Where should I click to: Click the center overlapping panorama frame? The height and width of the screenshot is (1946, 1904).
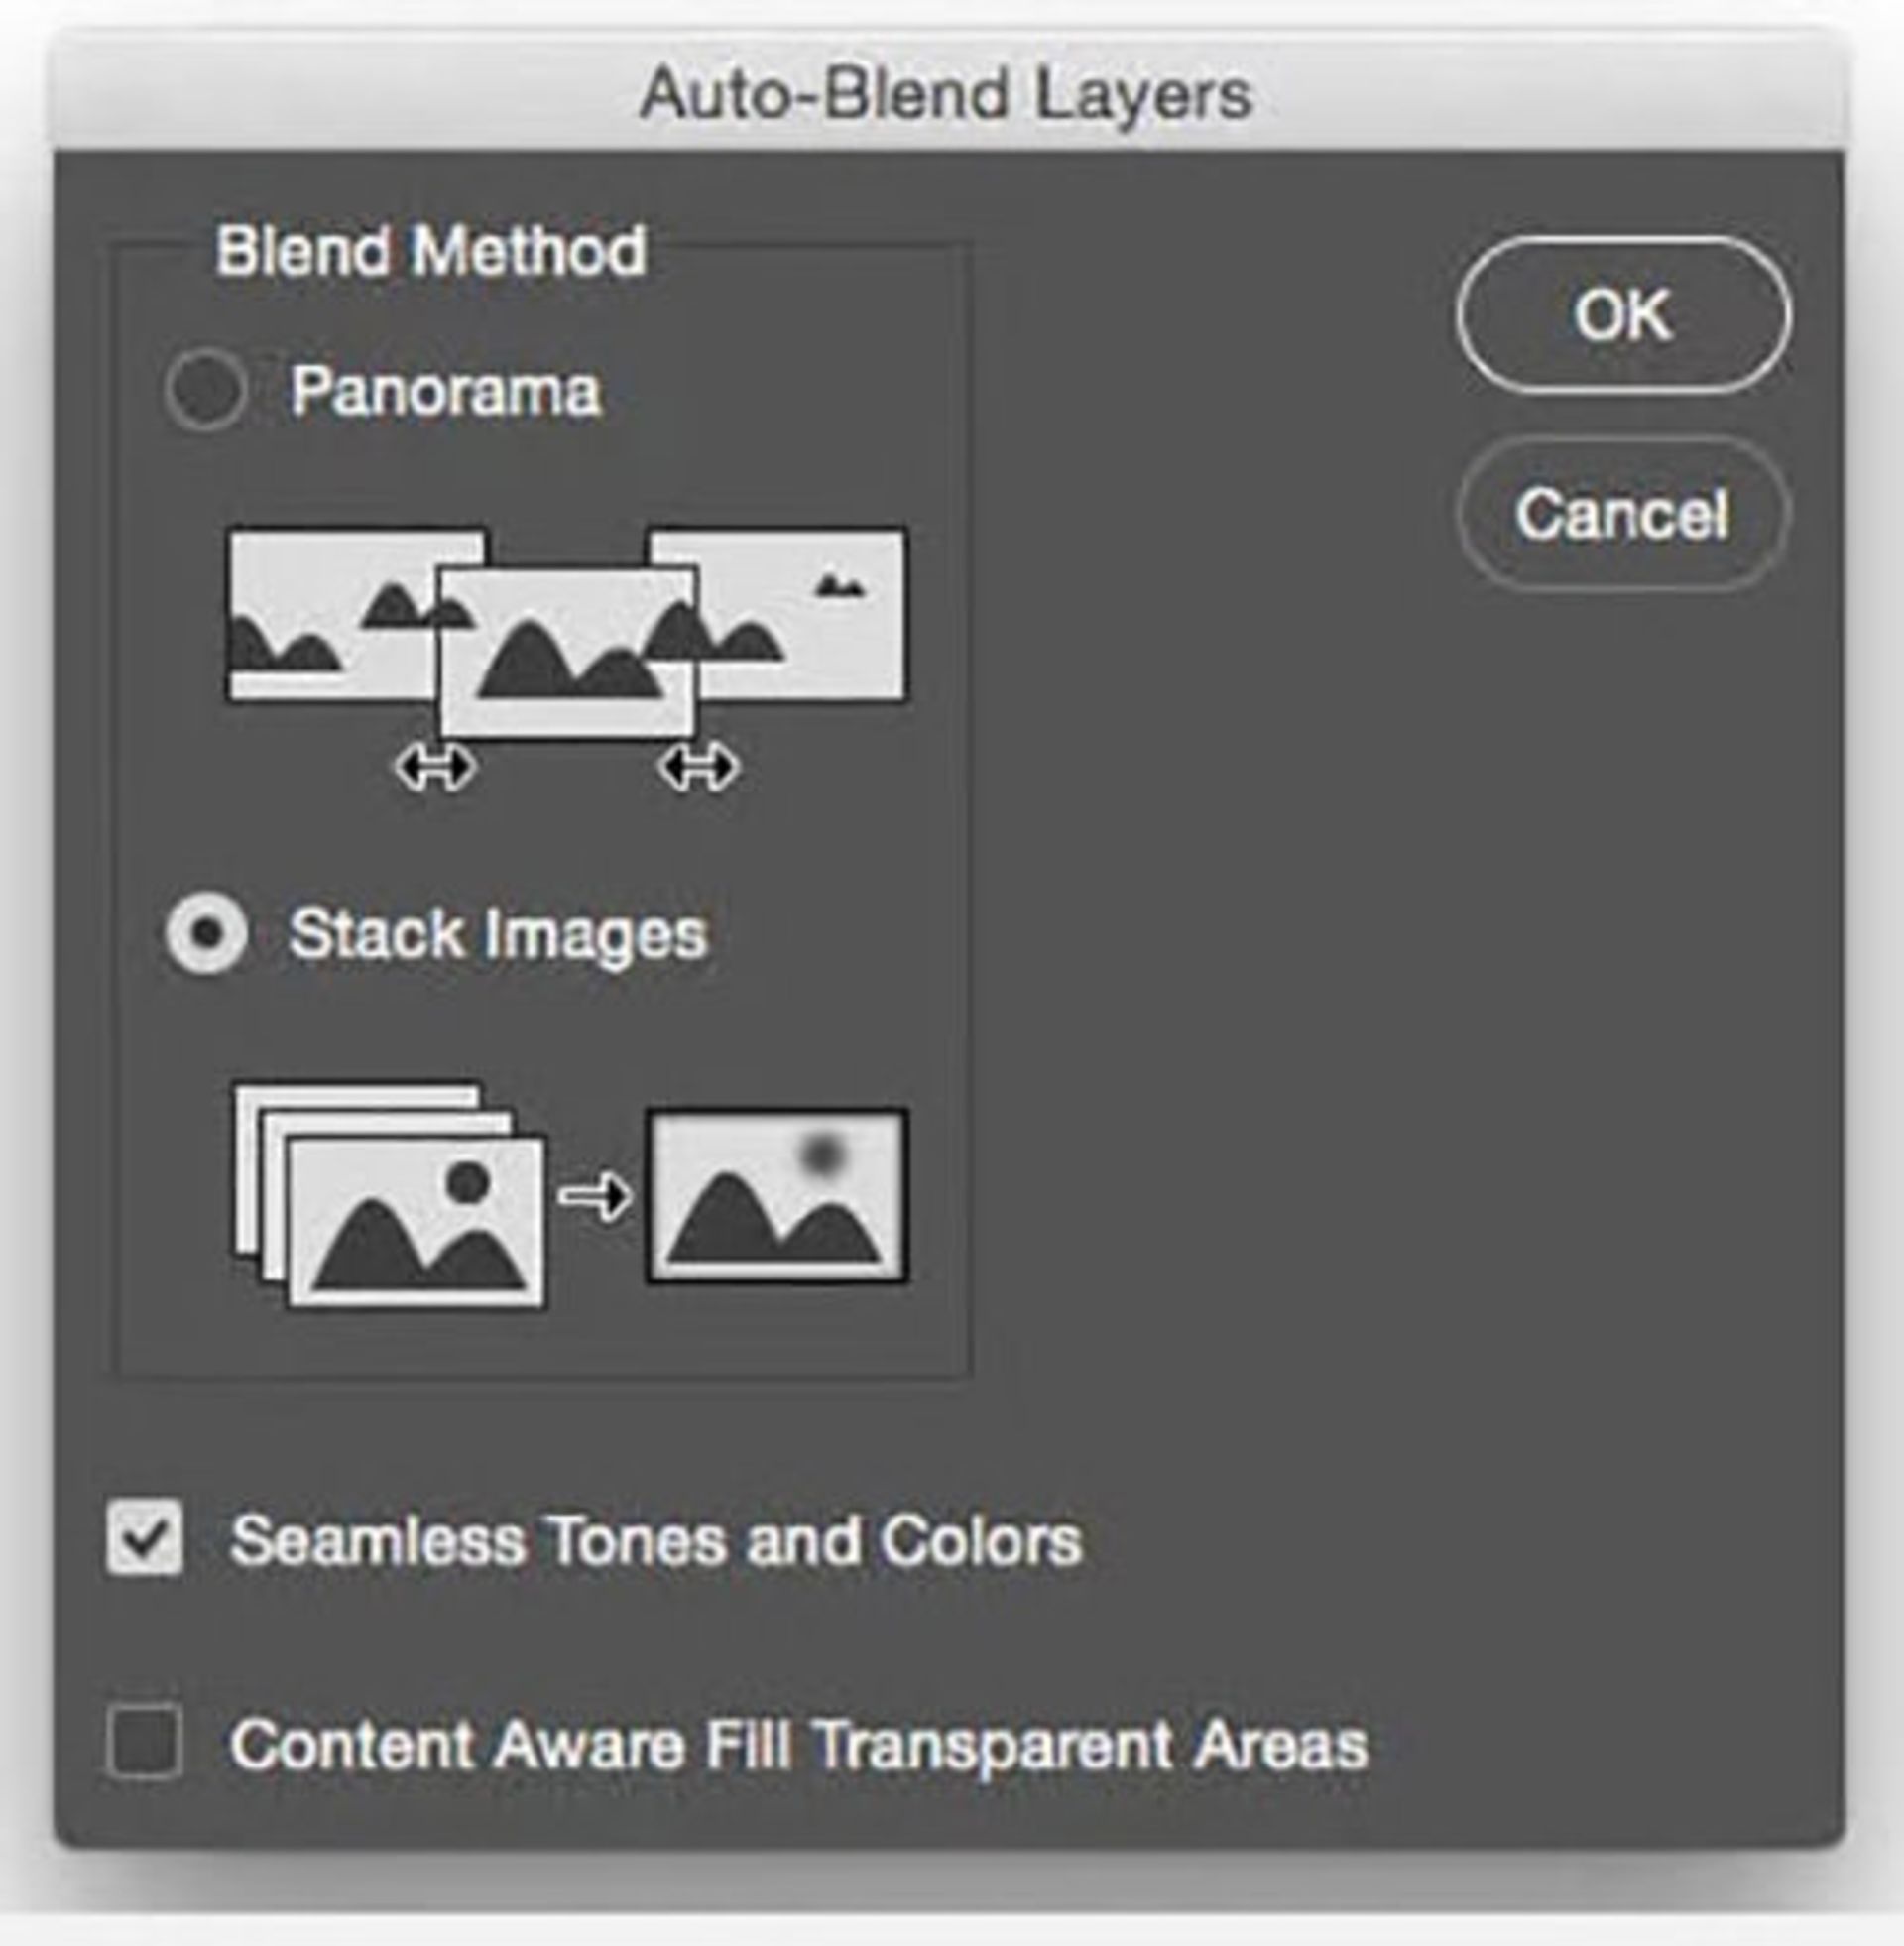pos(567,652)
